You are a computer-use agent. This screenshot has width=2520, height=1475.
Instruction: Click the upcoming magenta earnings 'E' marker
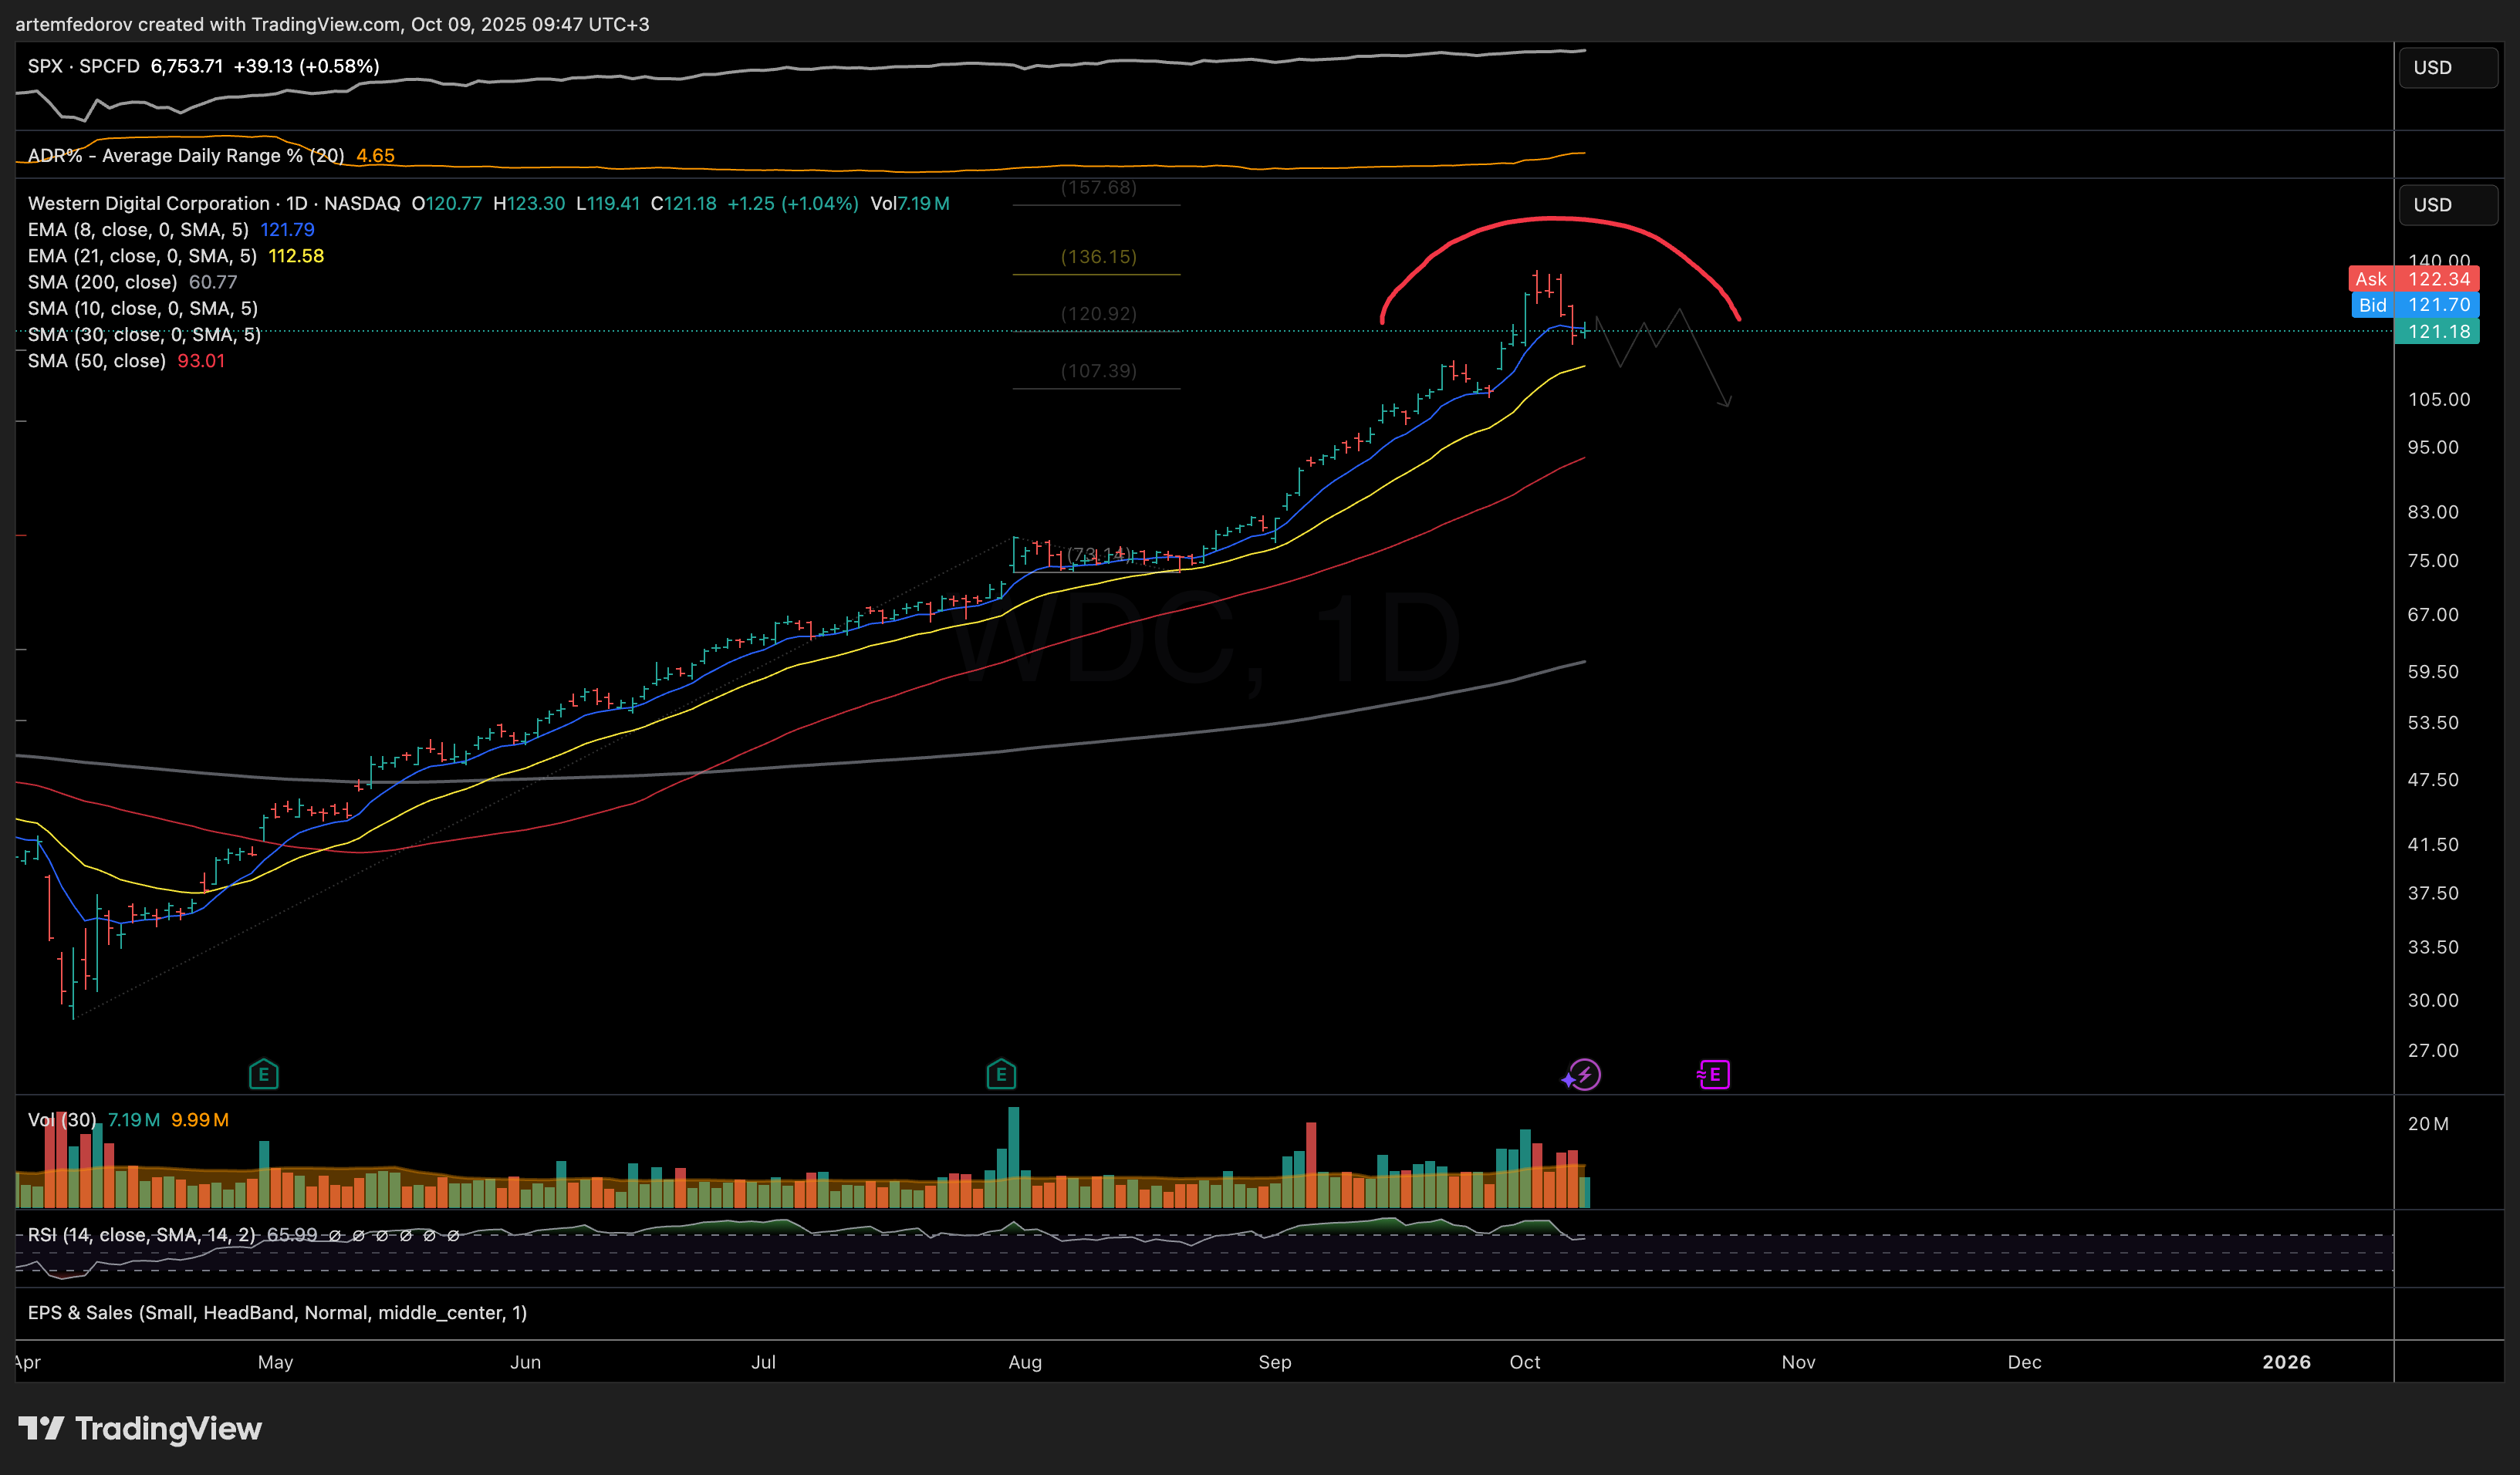click(1714, 1075)
